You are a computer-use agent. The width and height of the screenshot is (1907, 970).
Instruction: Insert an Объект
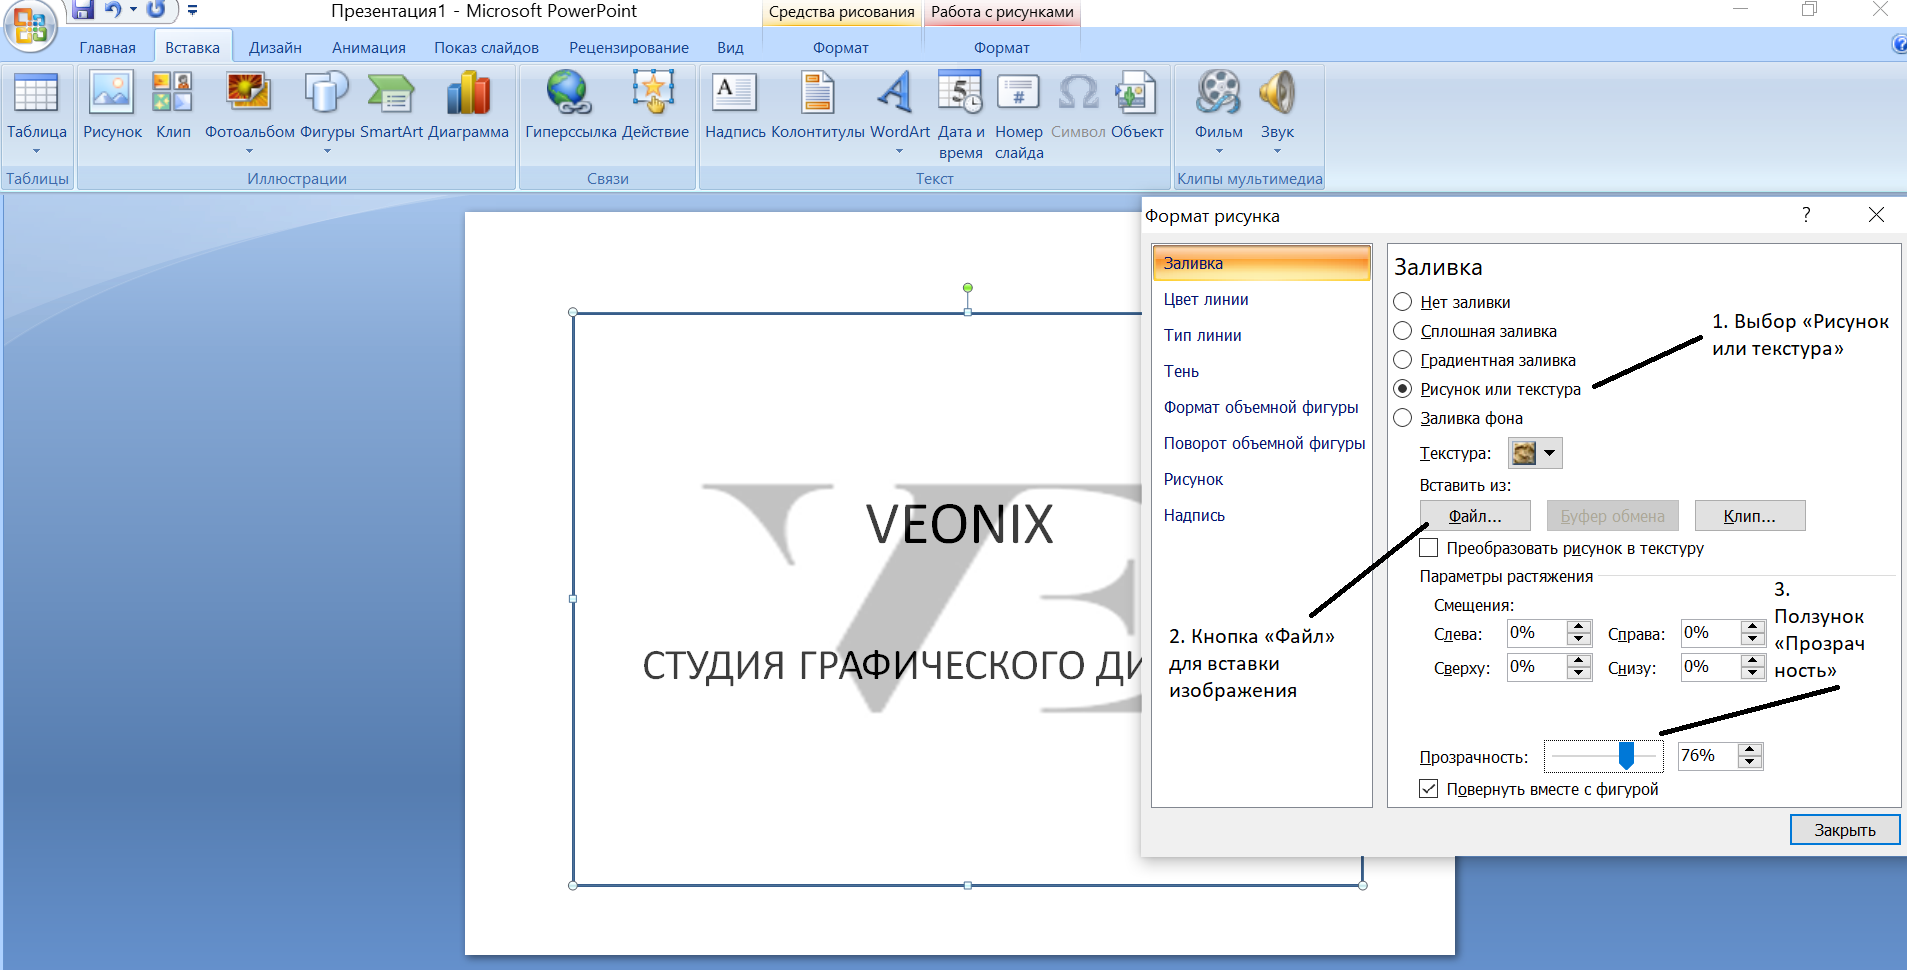point(1137,106)
